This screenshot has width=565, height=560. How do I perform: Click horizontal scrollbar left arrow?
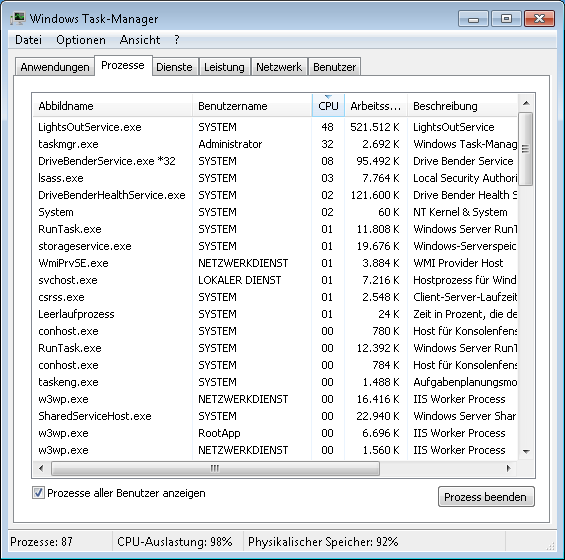(41, 468)
